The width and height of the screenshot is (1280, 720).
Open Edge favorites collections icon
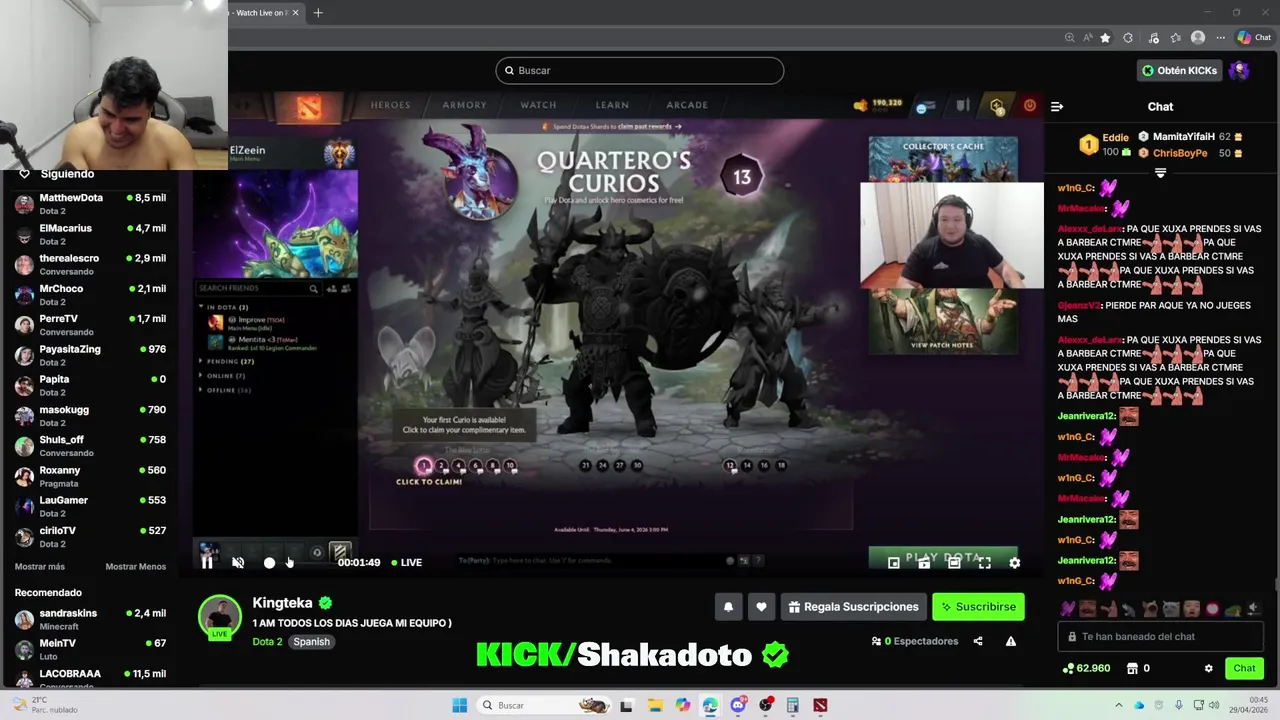1175,38
